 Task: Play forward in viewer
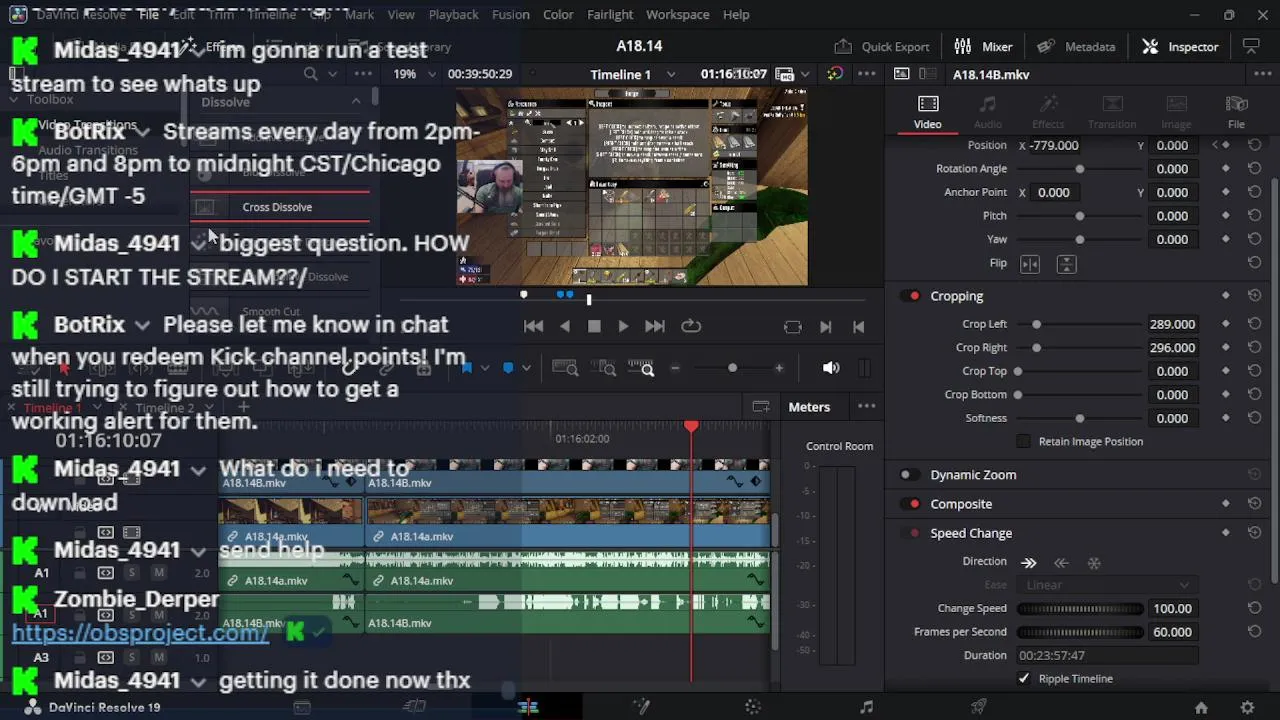pyautogui.click(x=623, y=326)
